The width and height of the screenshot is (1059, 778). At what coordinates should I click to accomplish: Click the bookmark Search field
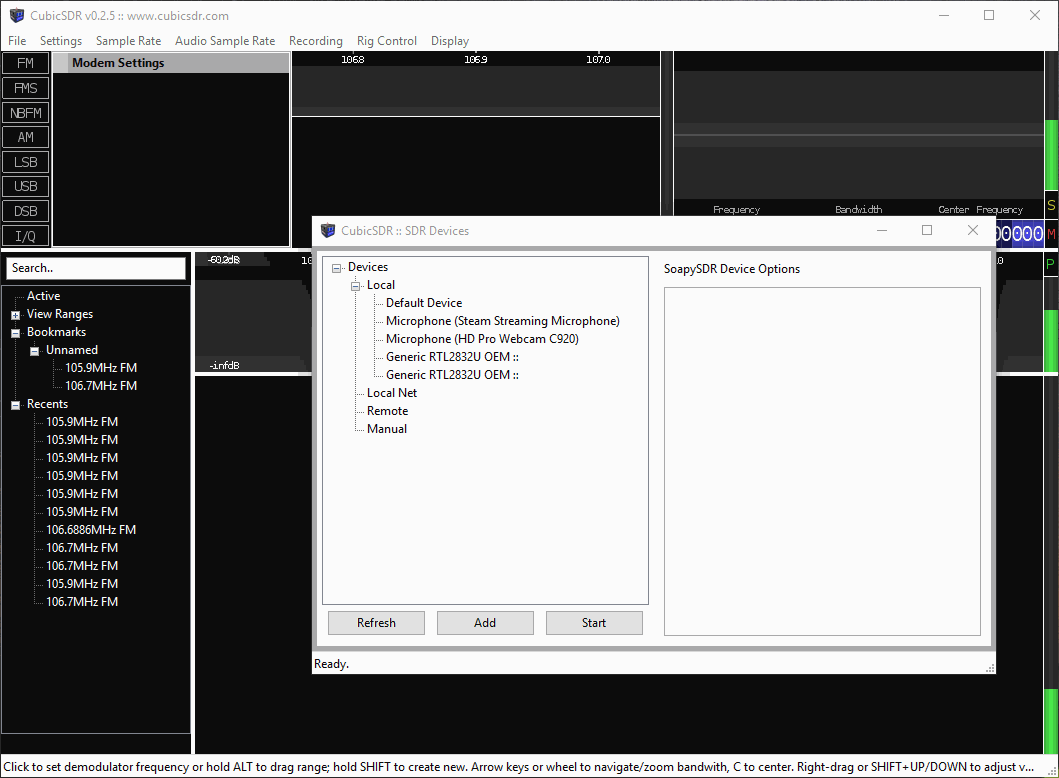tap(95, 268)
